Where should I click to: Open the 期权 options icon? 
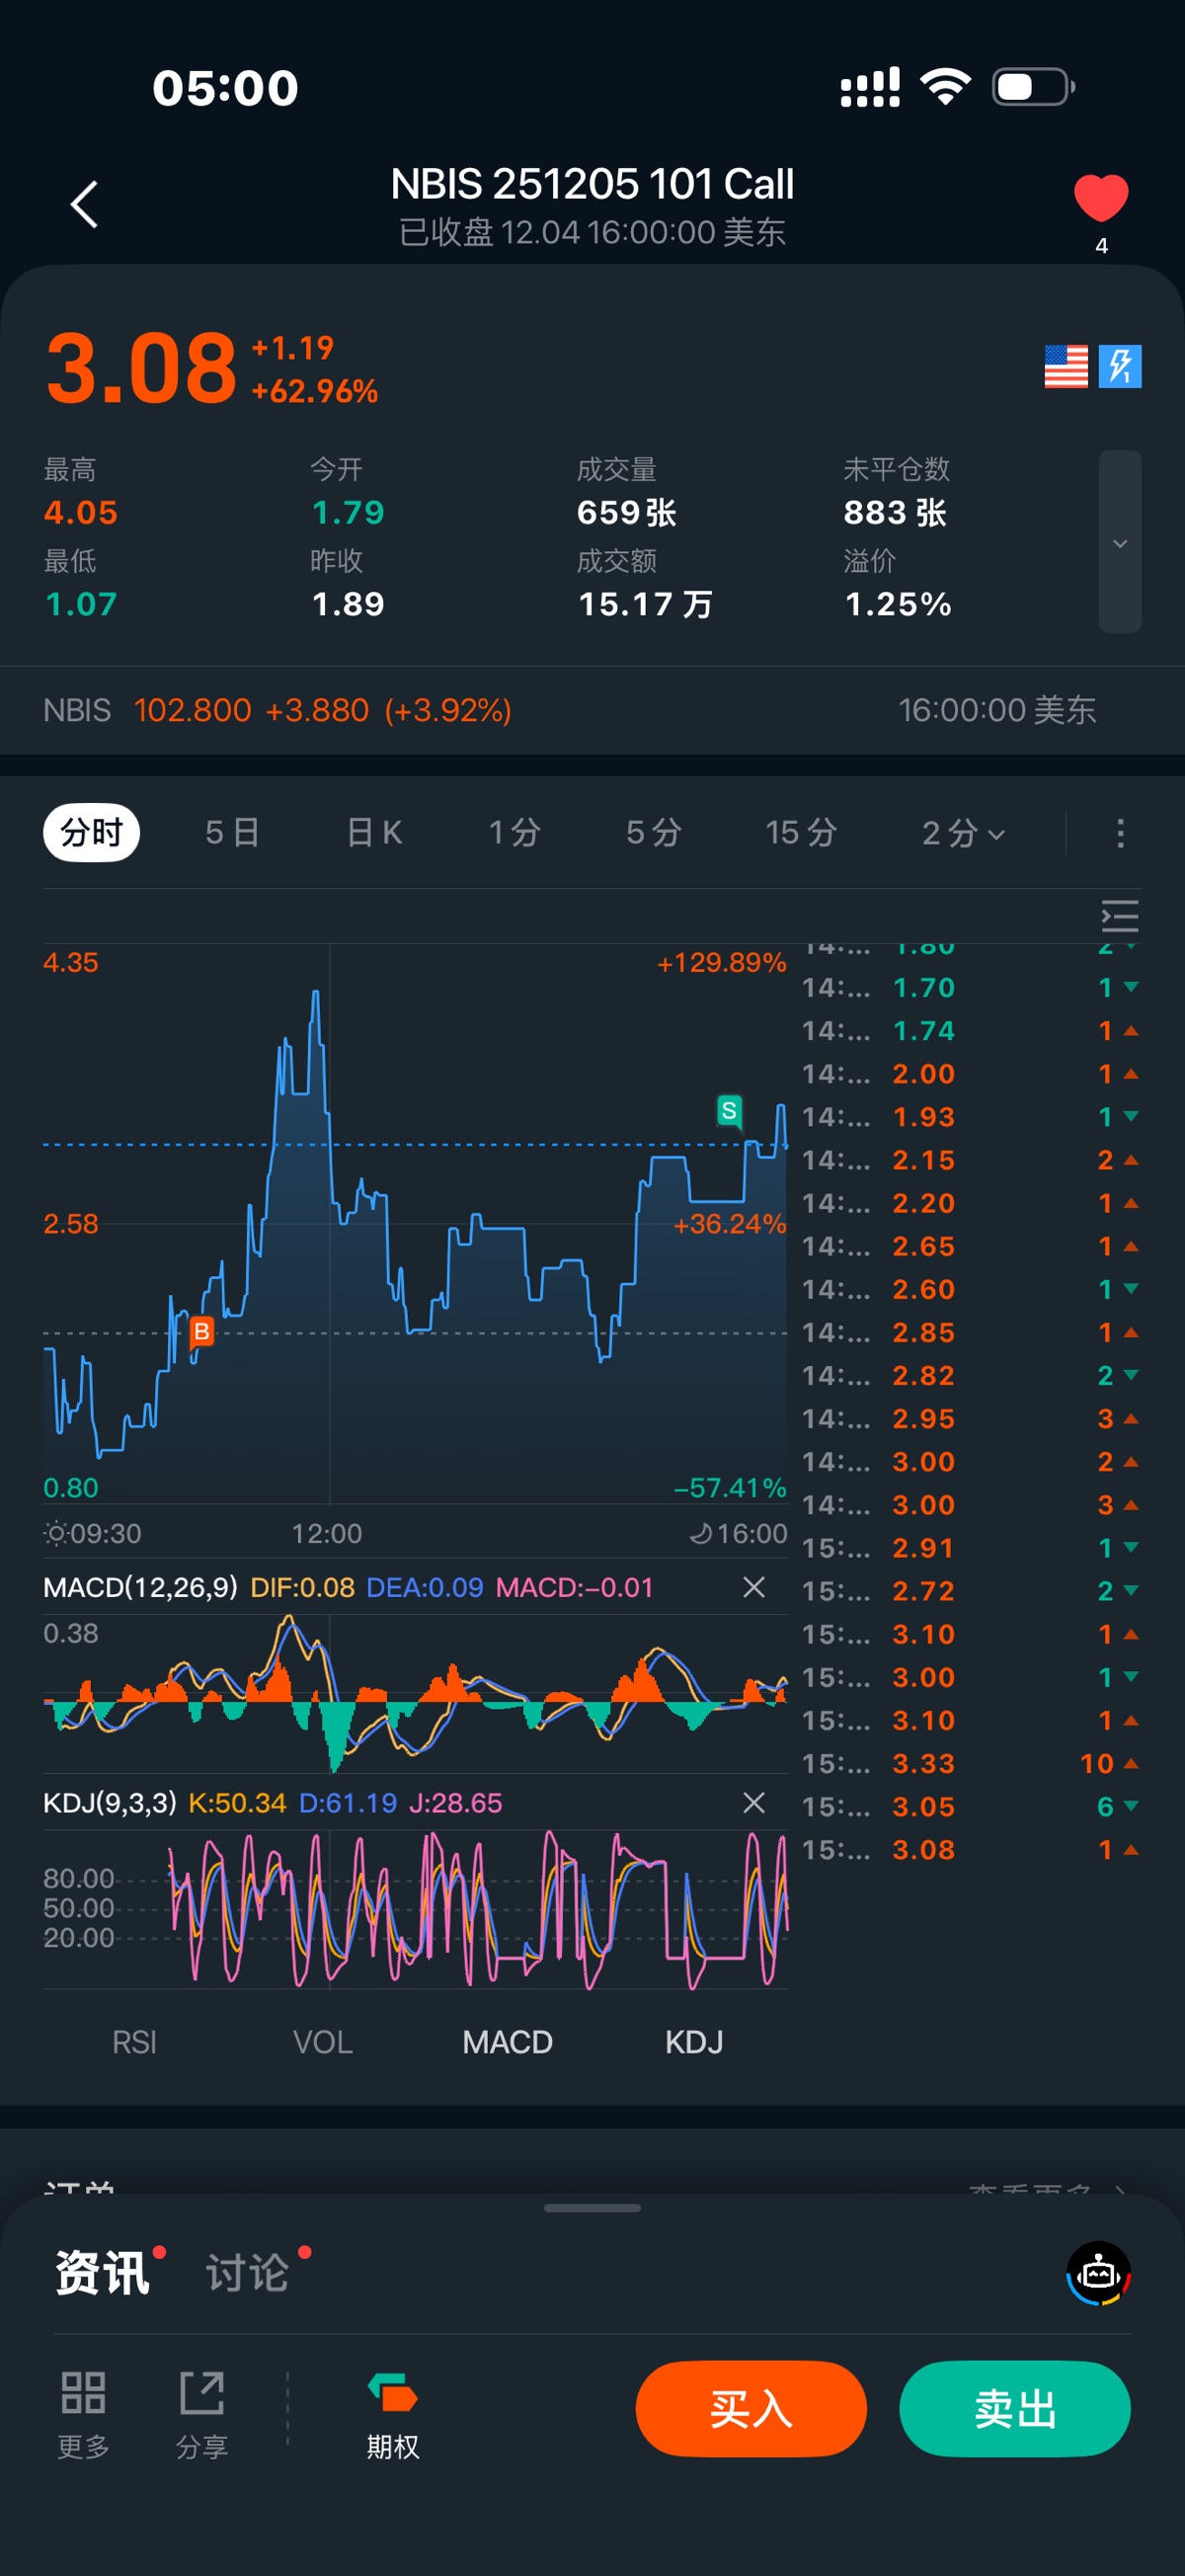392,2394
